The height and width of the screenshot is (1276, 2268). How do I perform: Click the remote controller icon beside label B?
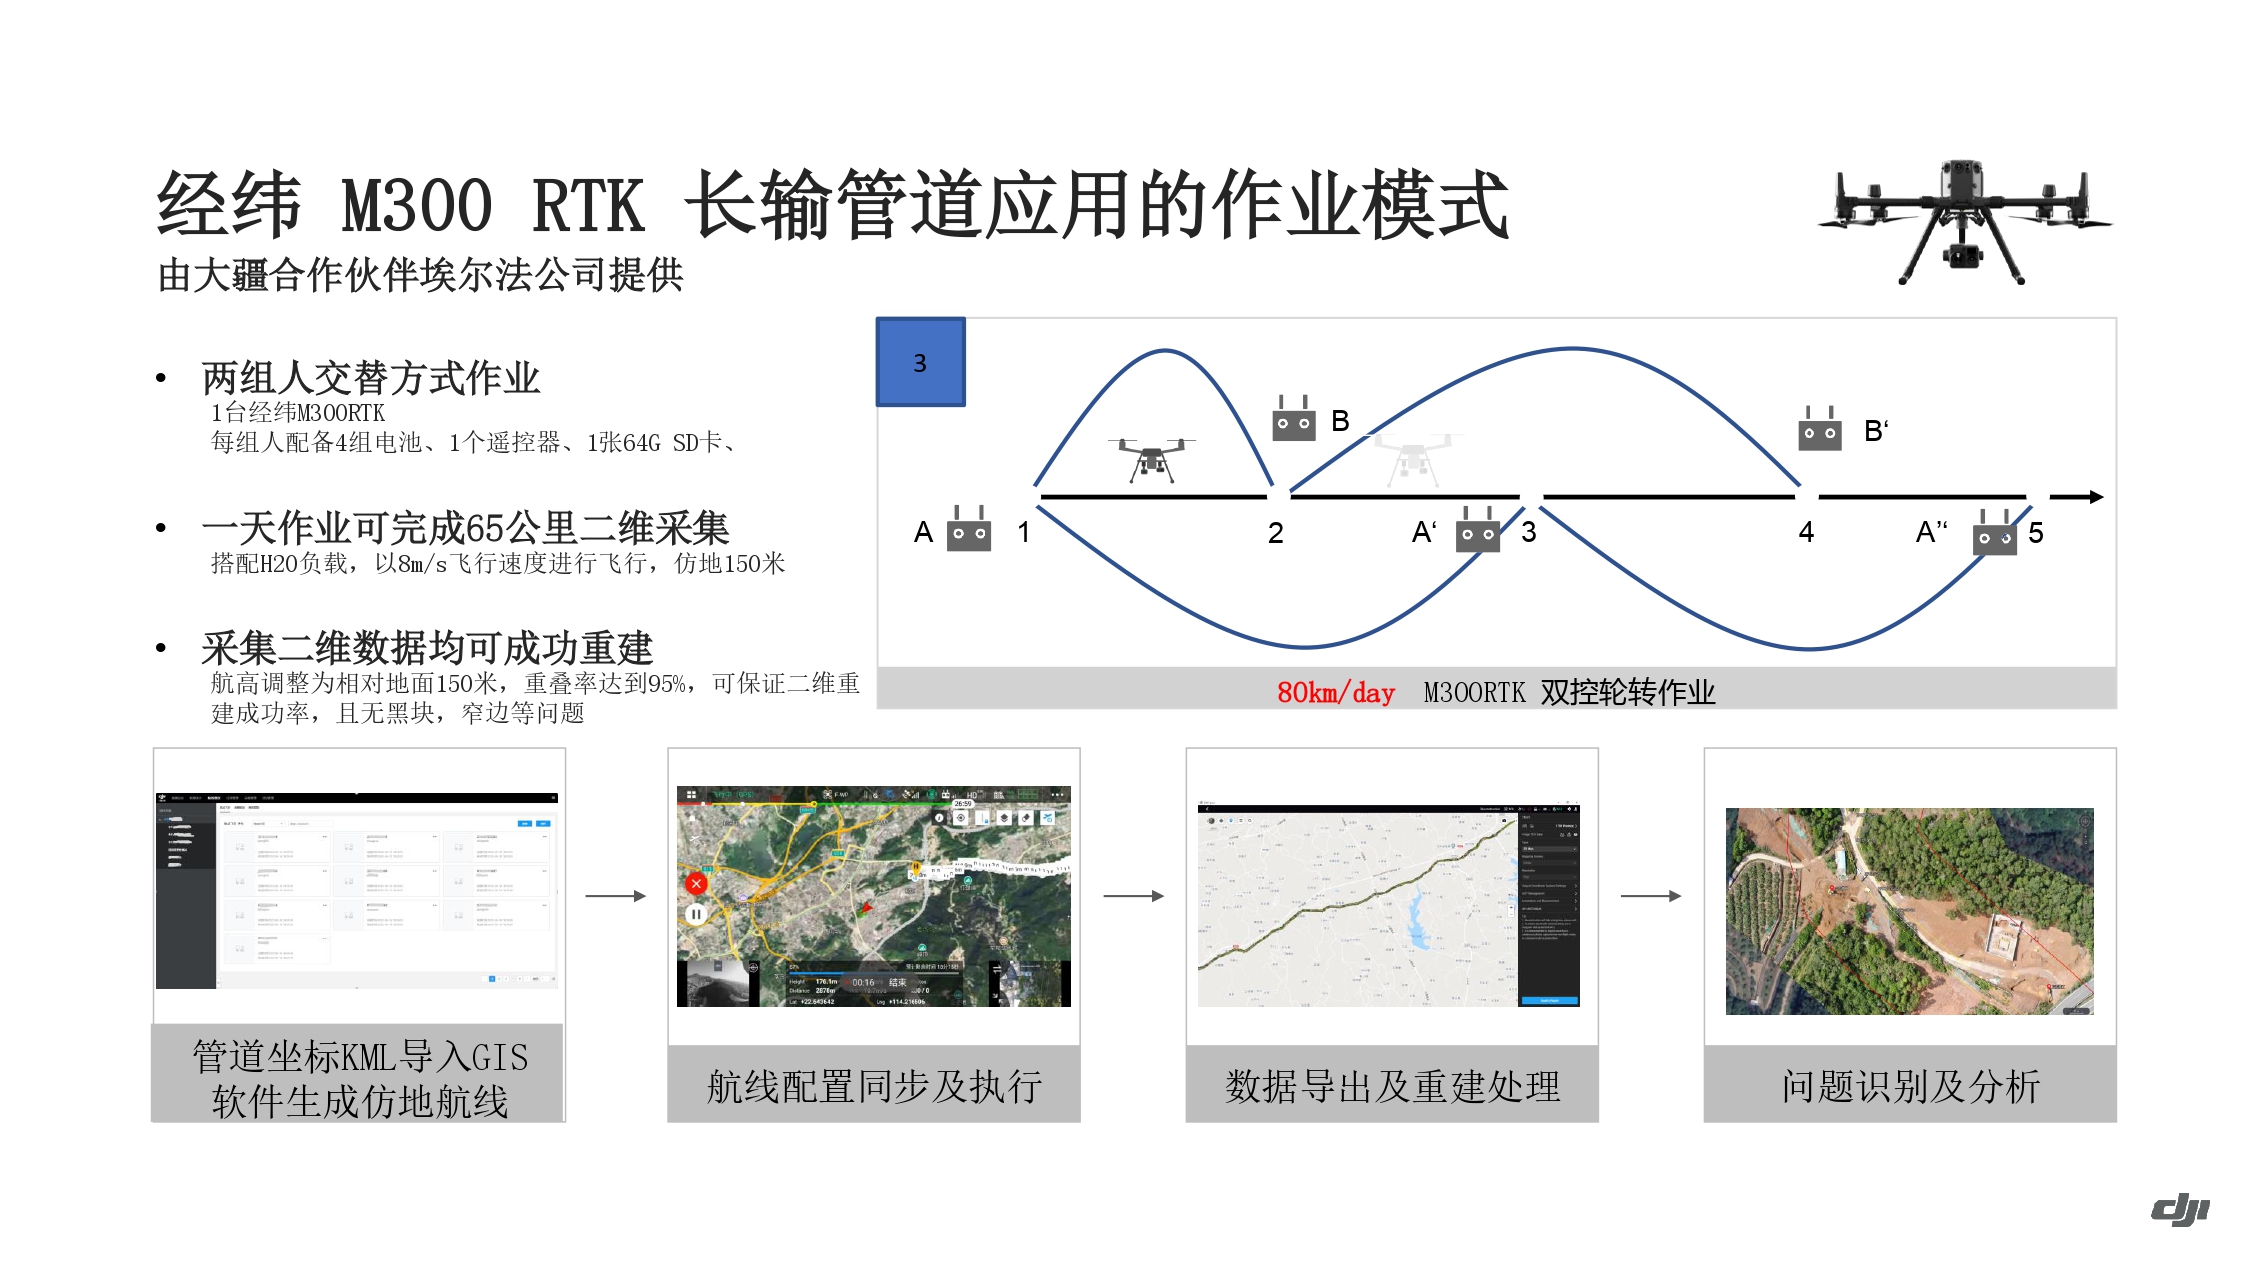[x=1293, y=419]
